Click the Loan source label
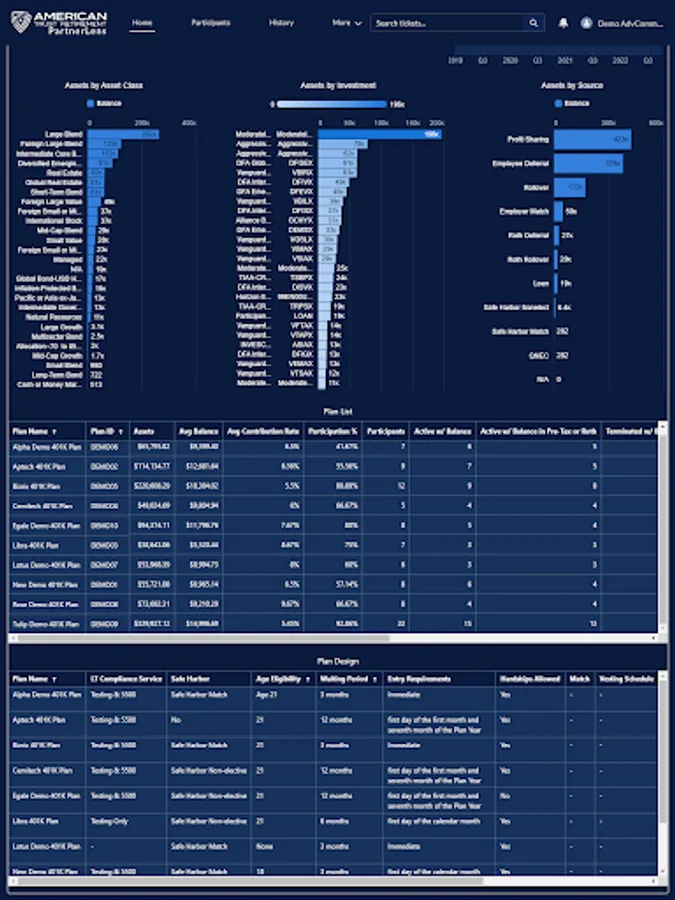Viewport: 675px width, 900px height. (x=541, y=284)
